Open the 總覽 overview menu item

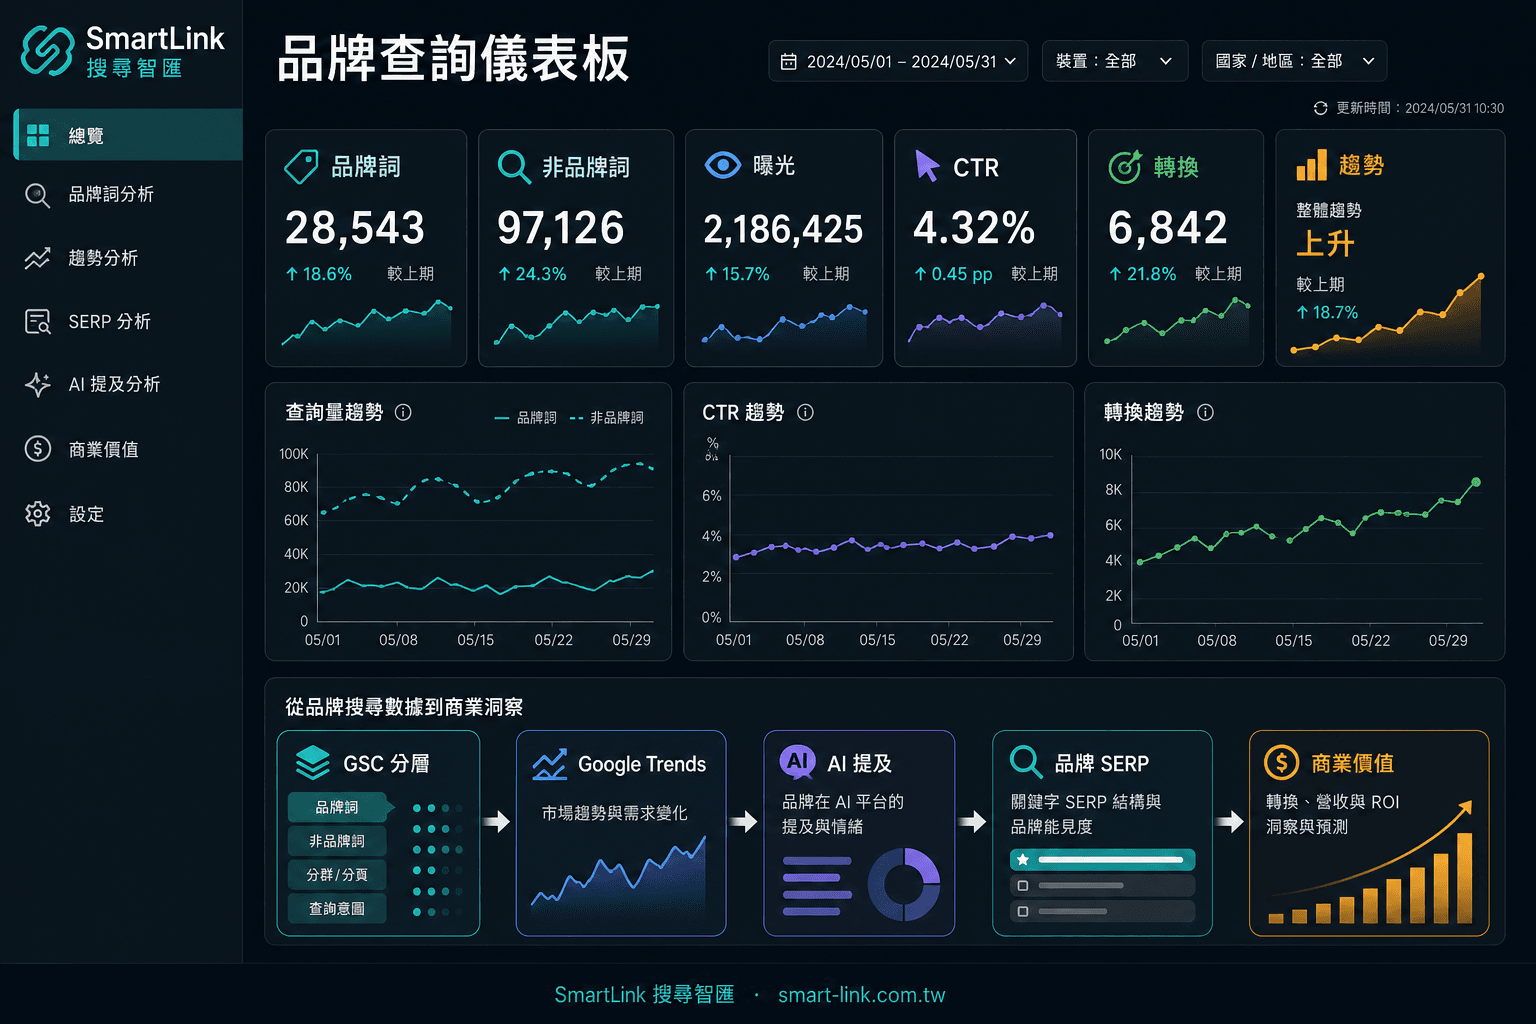(128, 135)
